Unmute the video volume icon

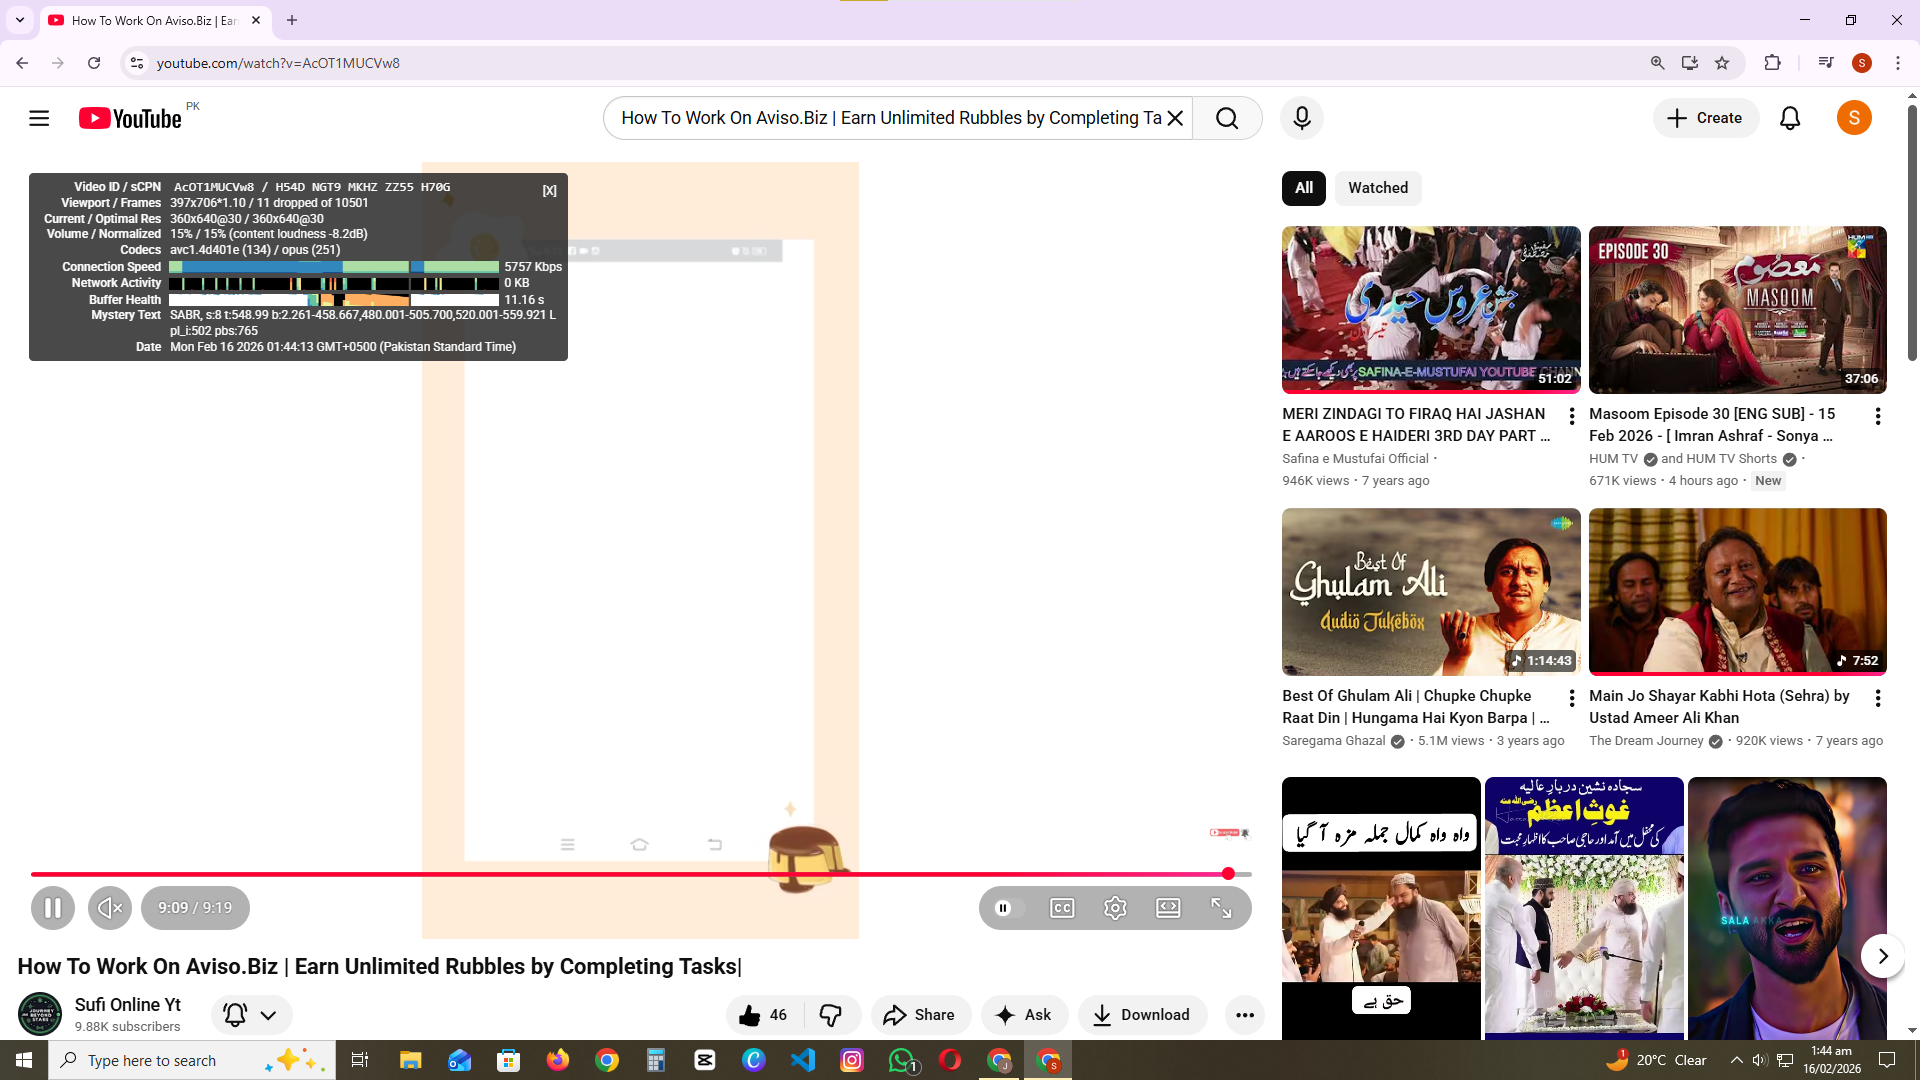pos(110,908)
